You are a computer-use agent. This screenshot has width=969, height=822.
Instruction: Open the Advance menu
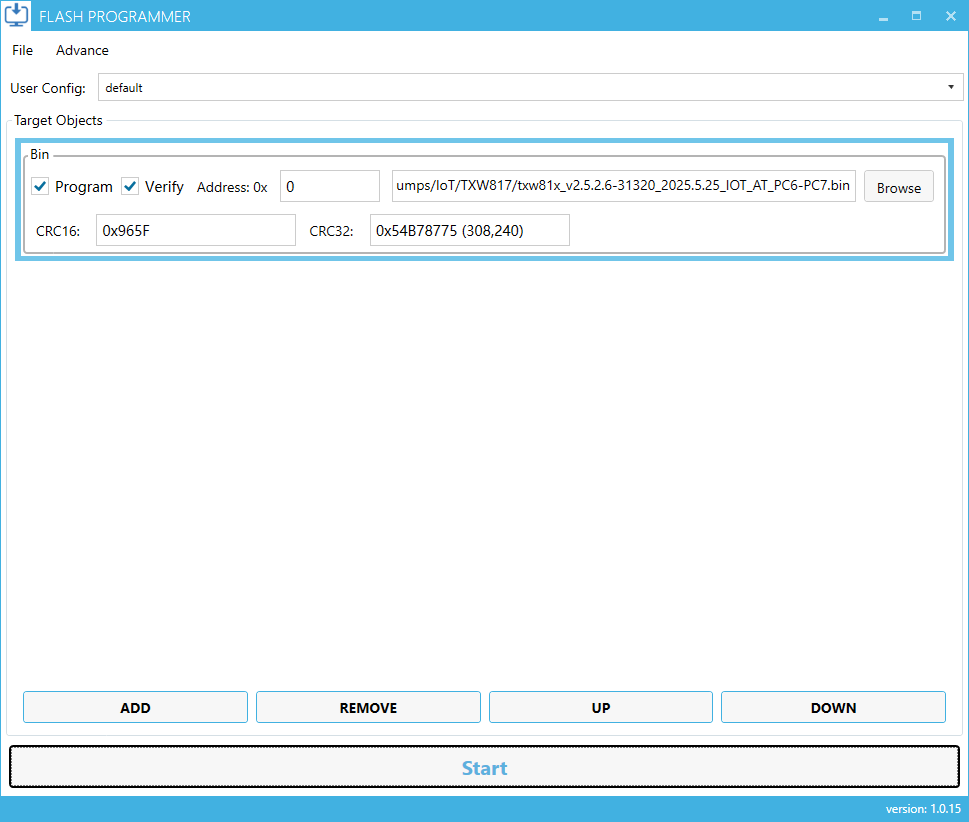pos(82,51)
